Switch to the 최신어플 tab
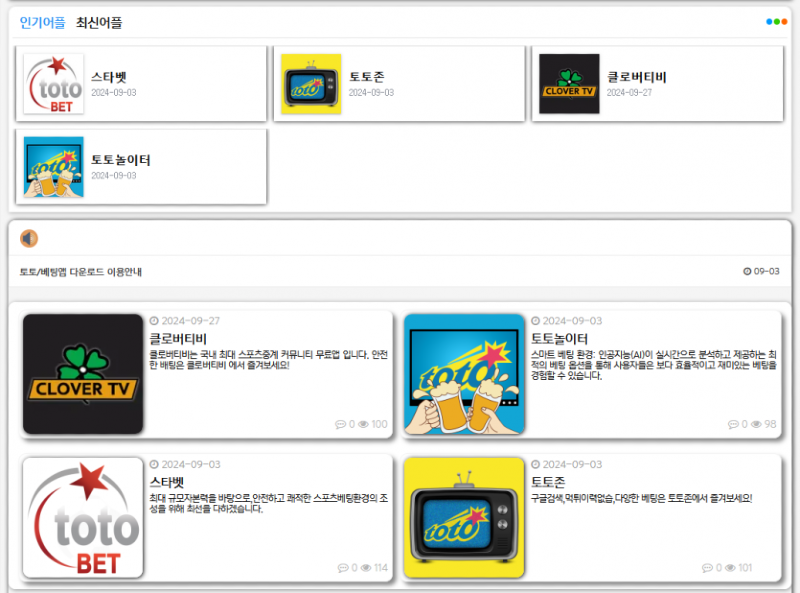800x593 pixels. point(99,22)
